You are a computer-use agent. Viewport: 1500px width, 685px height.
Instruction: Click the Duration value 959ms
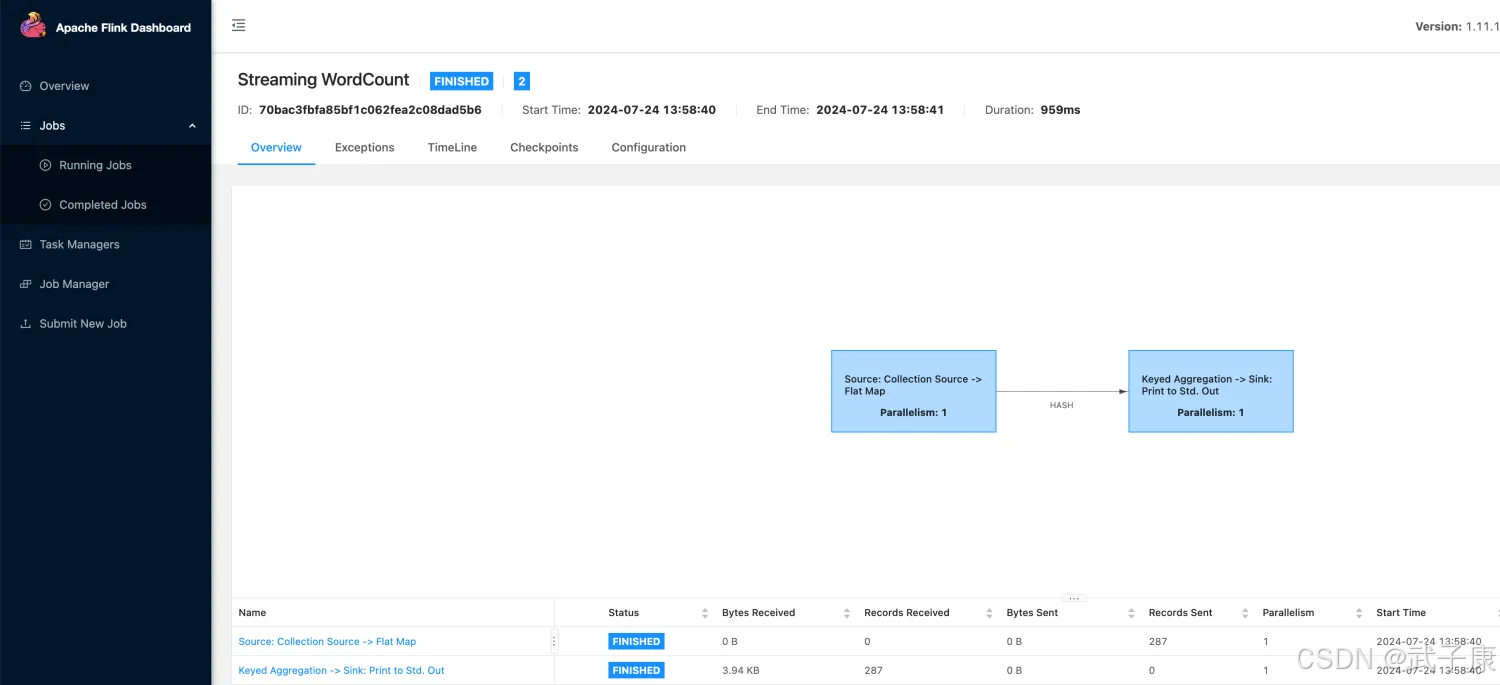click(1060, 110)
